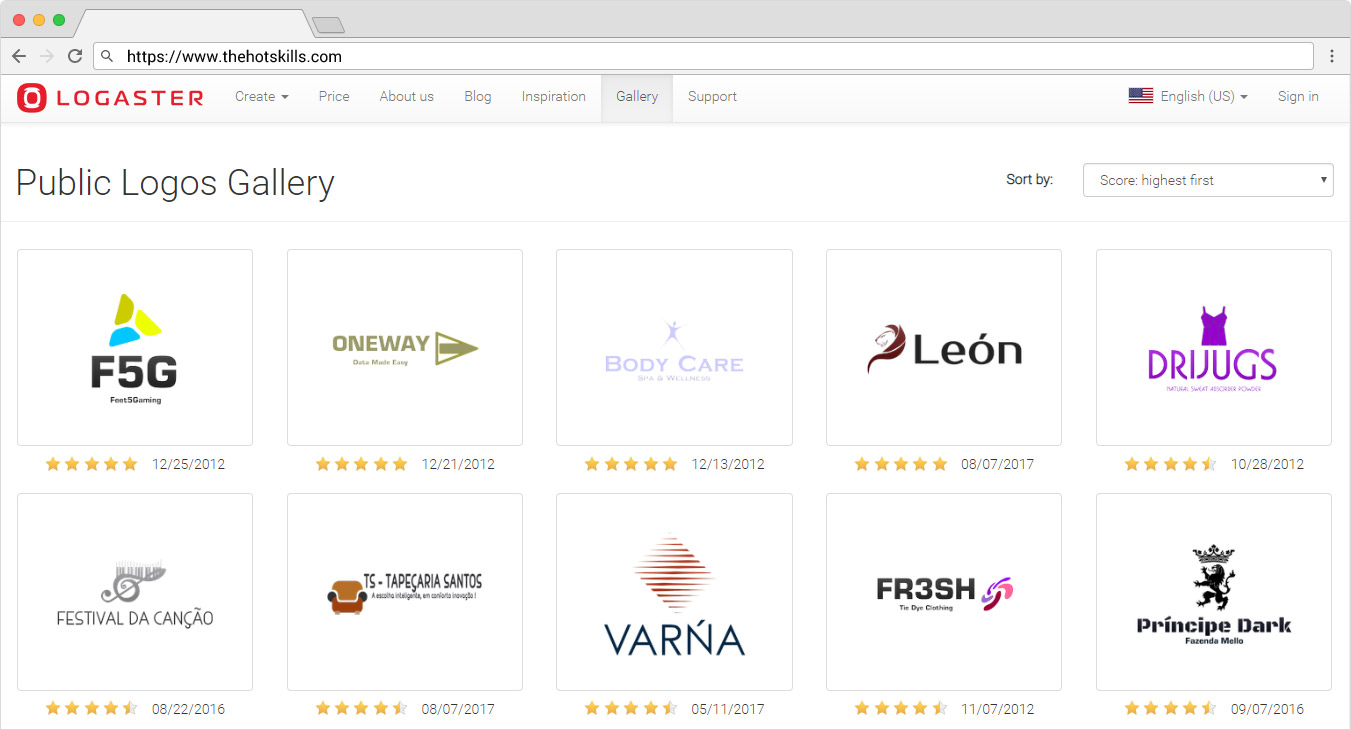Open the Sort by dropdown
This screenshot has height=730, width=1351.
tap(1208, 180)
